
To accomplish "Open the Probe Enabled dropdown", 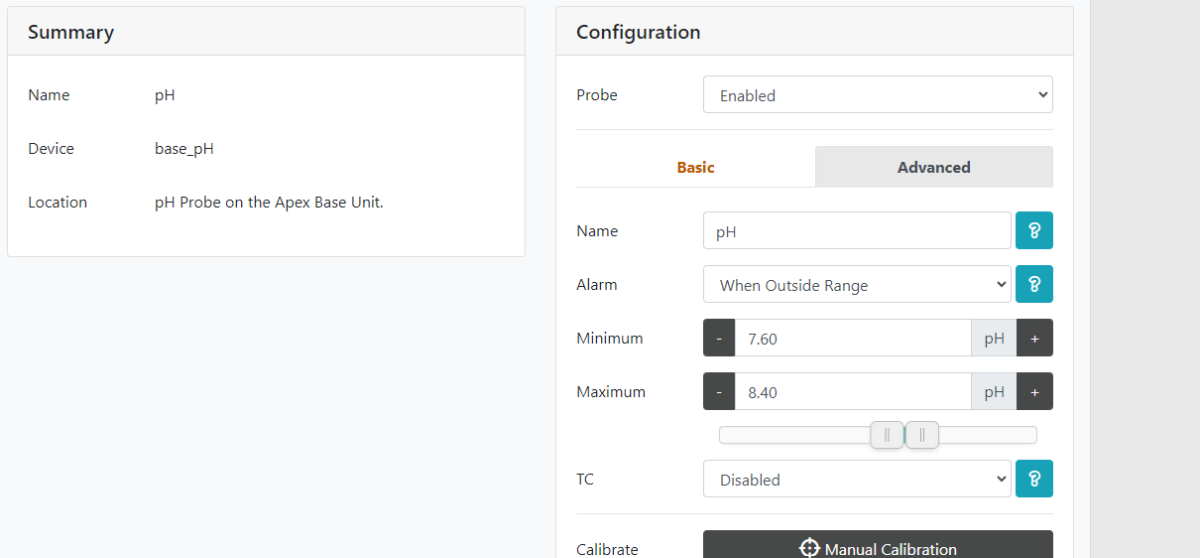I will 878,95.
